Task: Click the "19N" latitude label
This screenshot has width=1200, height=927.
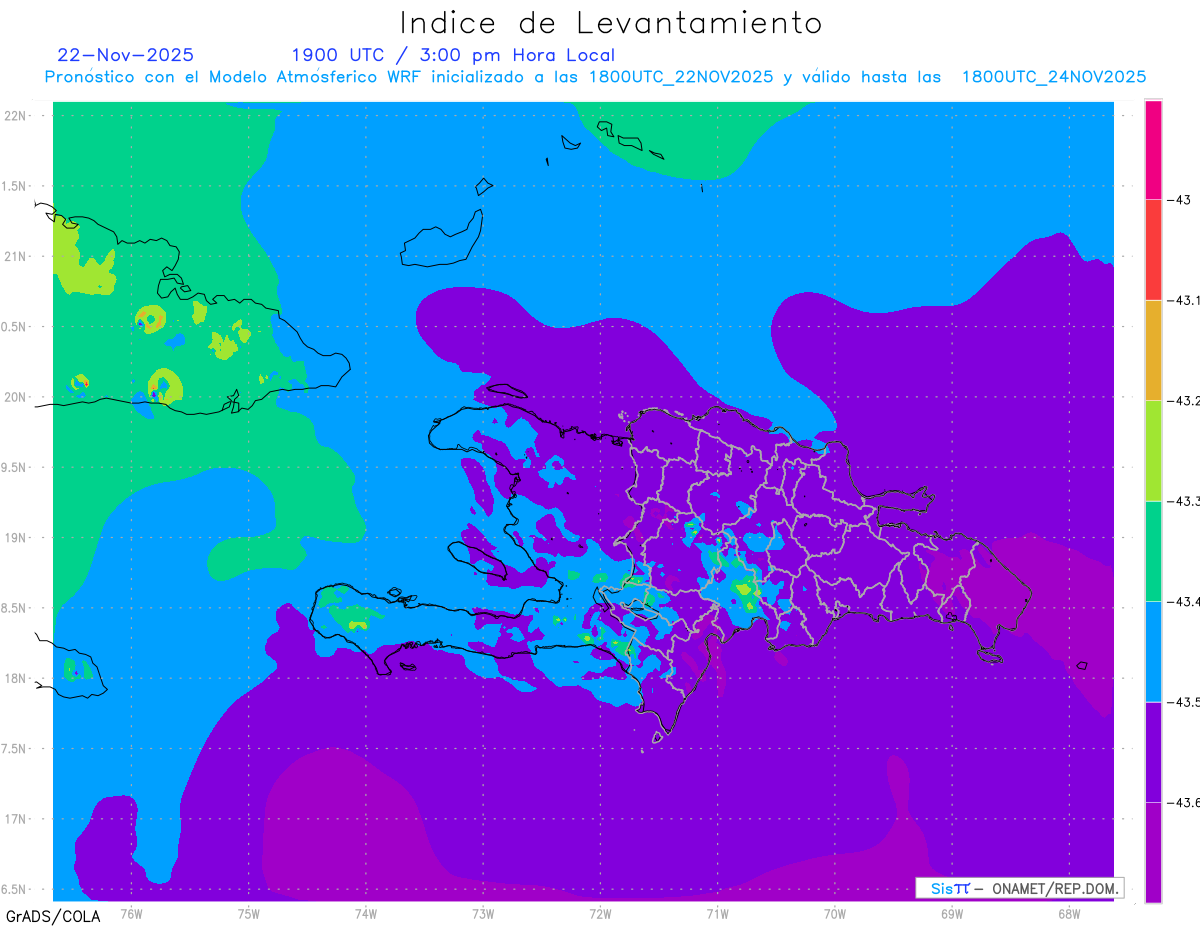Action: pyautogui.click(x=15, y=538)
